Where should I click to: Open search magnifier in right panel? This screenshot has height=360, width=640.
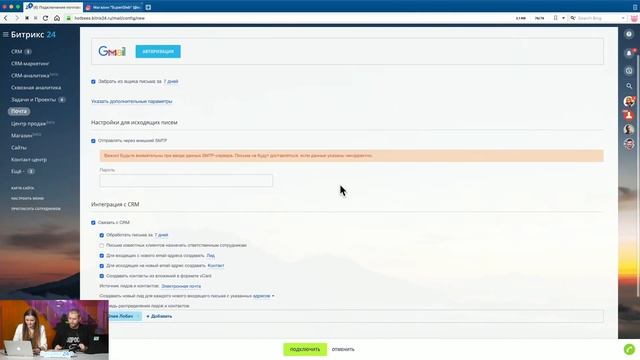click(629, 86)
